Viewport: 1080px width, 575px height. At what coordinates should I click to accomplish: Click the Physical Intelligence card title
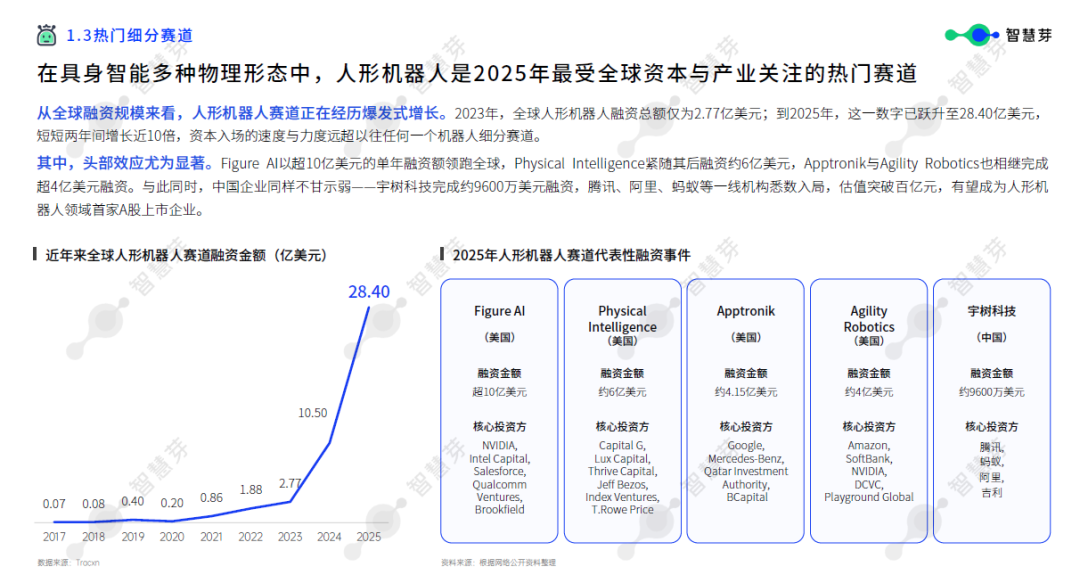click(x=622, y=319)
